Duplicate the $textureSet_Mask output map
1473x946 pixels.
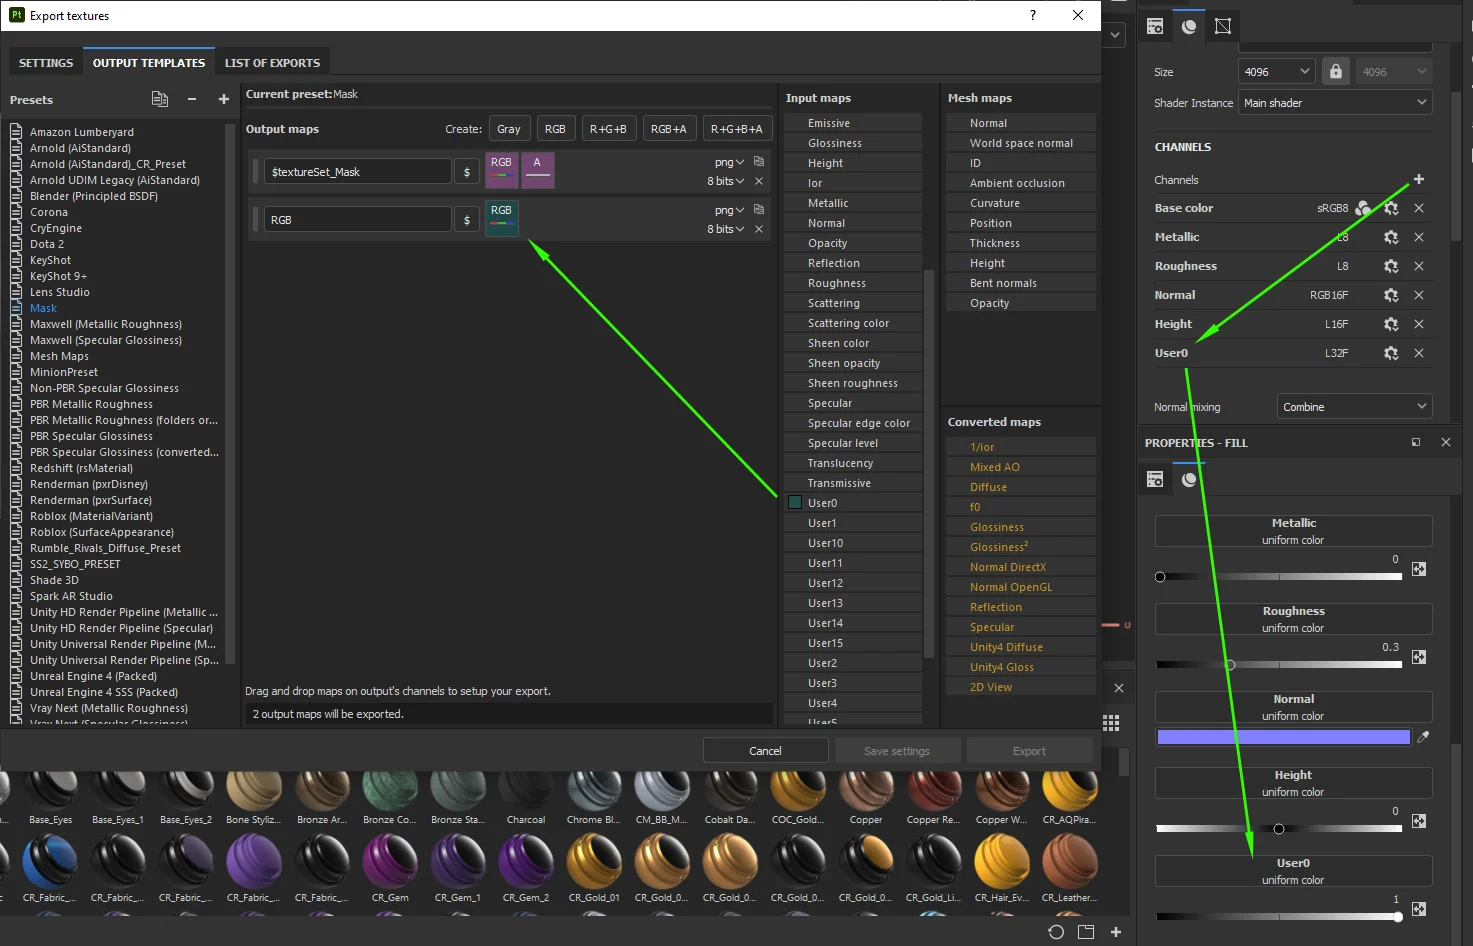759,161
